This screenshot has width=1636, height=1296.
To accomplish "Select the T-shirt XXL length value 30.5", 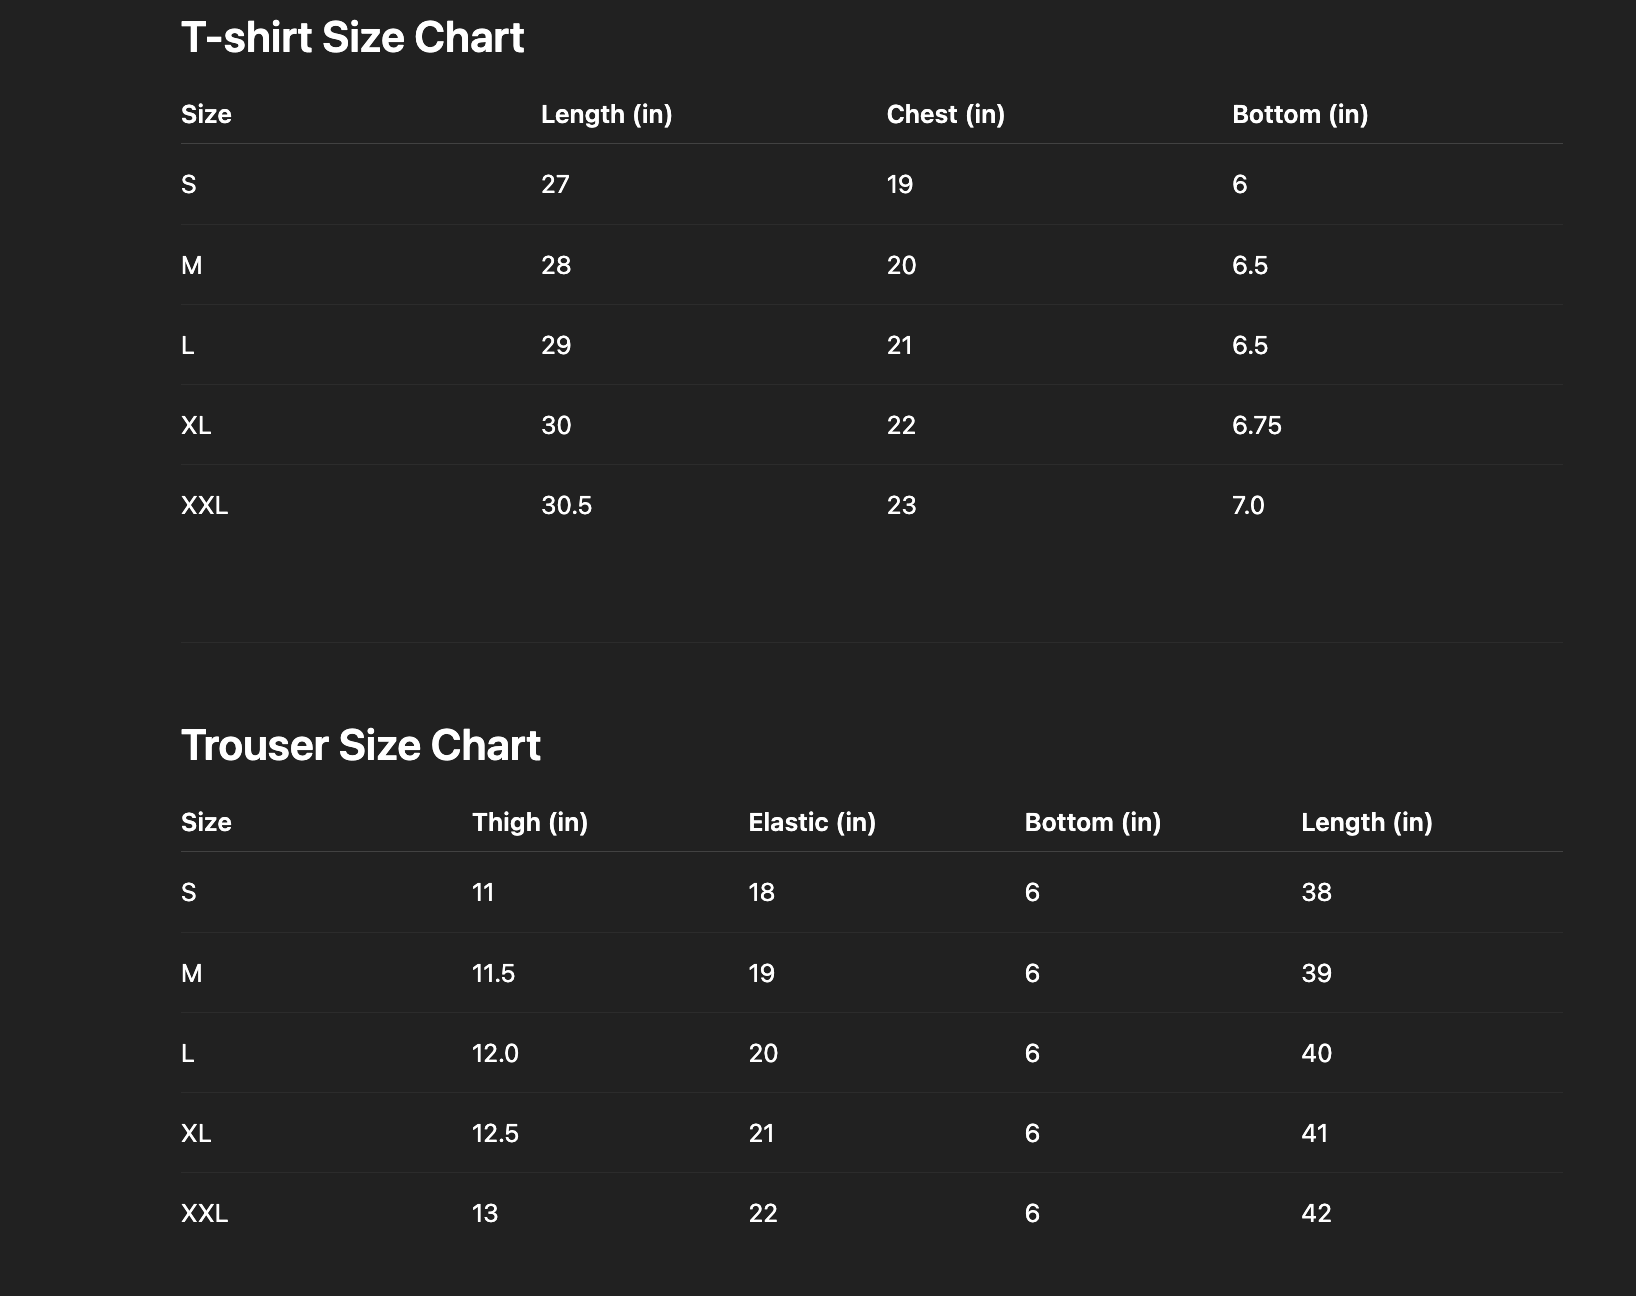I will [566, 506].
